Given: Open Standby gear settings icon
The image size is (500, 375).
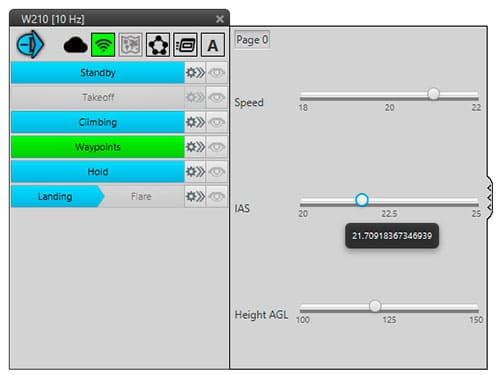Looking at the screenshot, I should 195,72.
